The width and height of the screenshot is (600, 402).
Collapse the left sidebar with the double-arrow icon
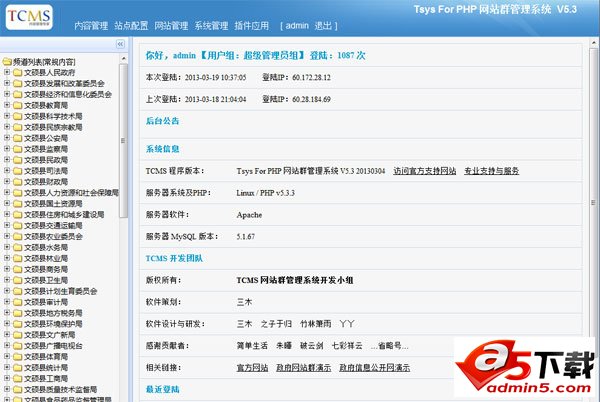tap(120, 44)
